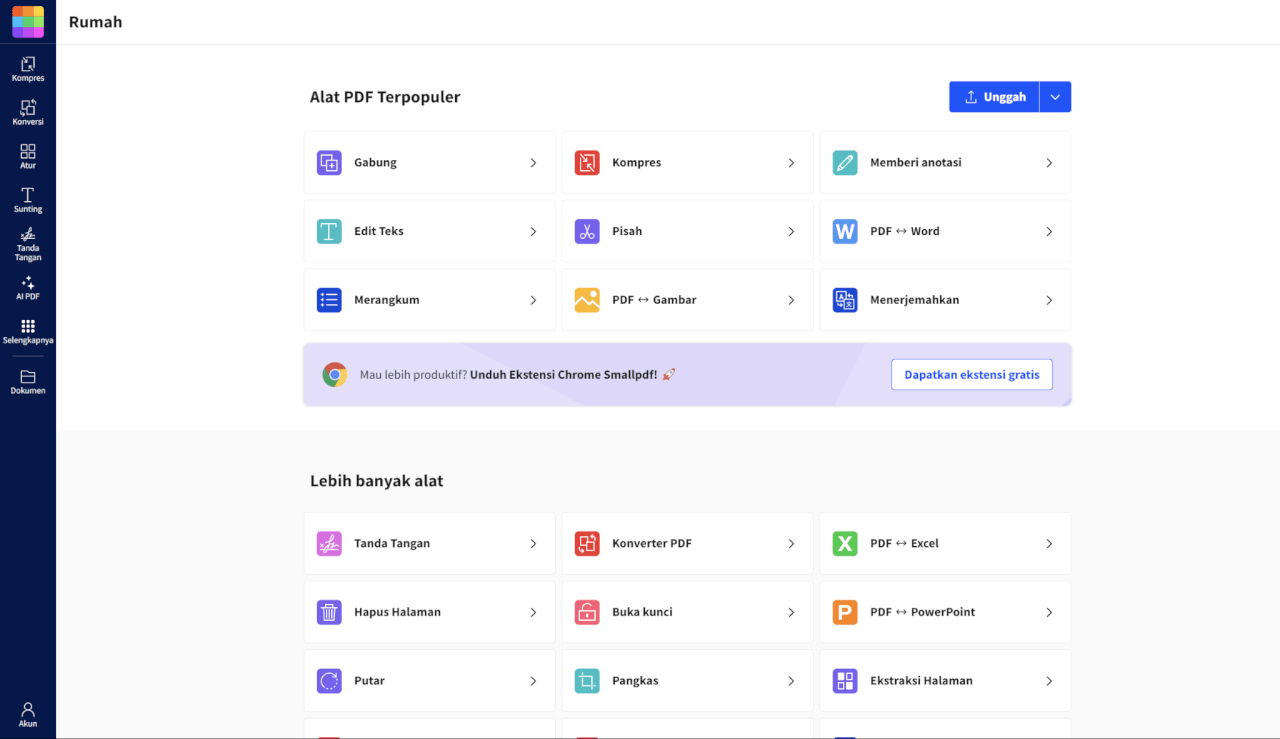Select the Atur sidebar icon

click(x=28, y=156)
